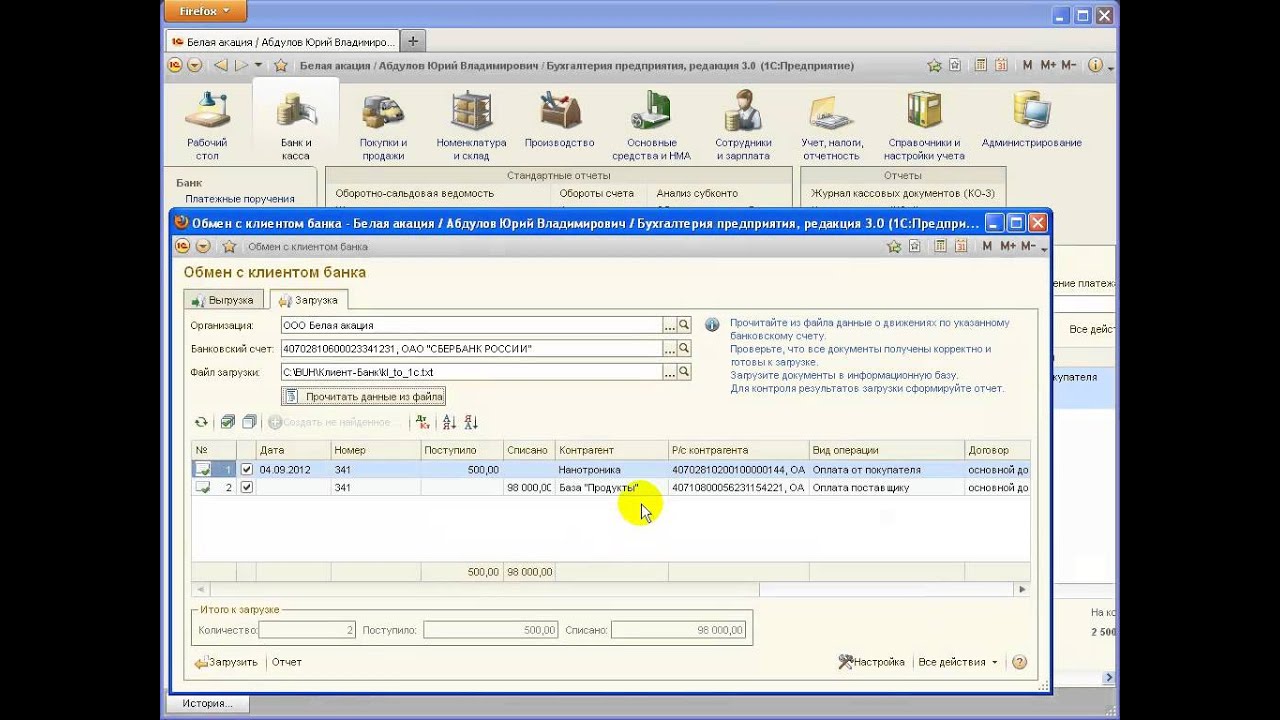Click the forward arrow in main window toolbar
Image resolution: width=1280 pixels, height=720 pixels.
(240, 65)
